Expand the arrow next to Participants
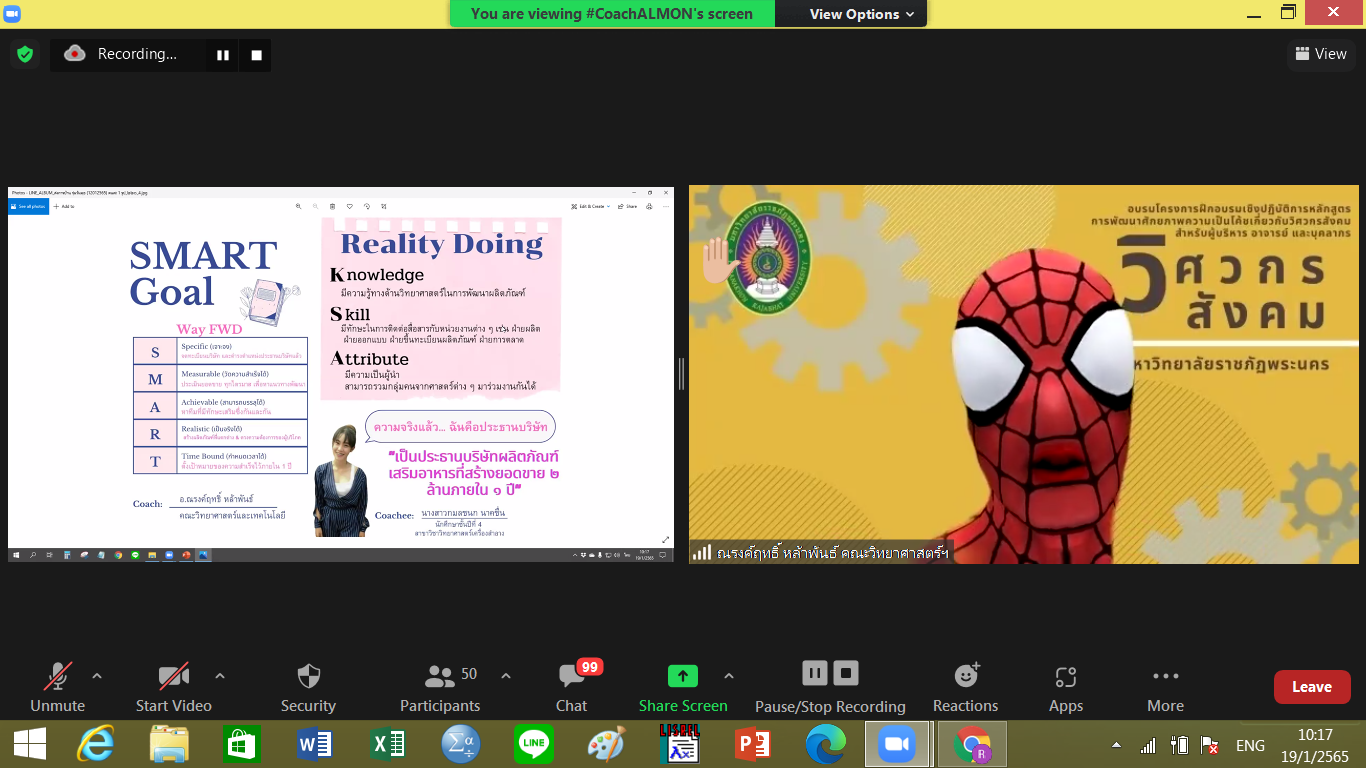Screen dimensions: 1366x768 click(506, 676)
